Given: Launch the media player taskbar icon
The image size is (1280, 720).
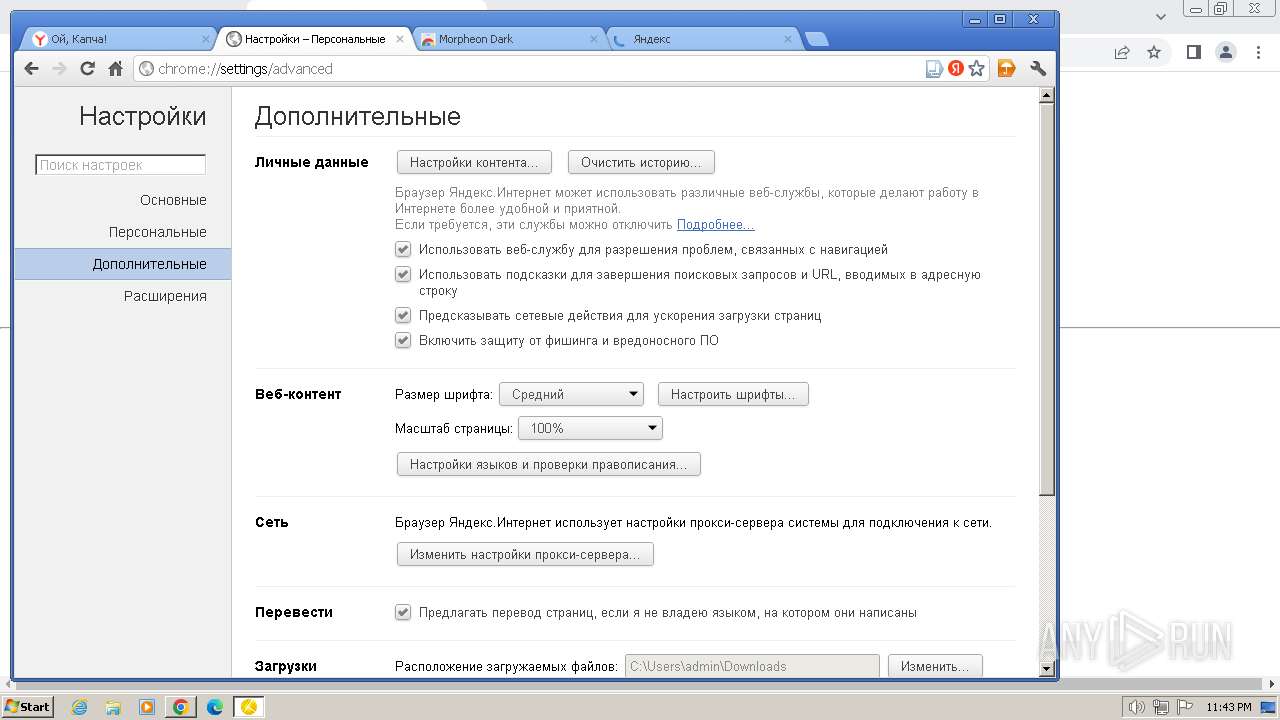Looking at the screenshot, I should tap(147, 707).
